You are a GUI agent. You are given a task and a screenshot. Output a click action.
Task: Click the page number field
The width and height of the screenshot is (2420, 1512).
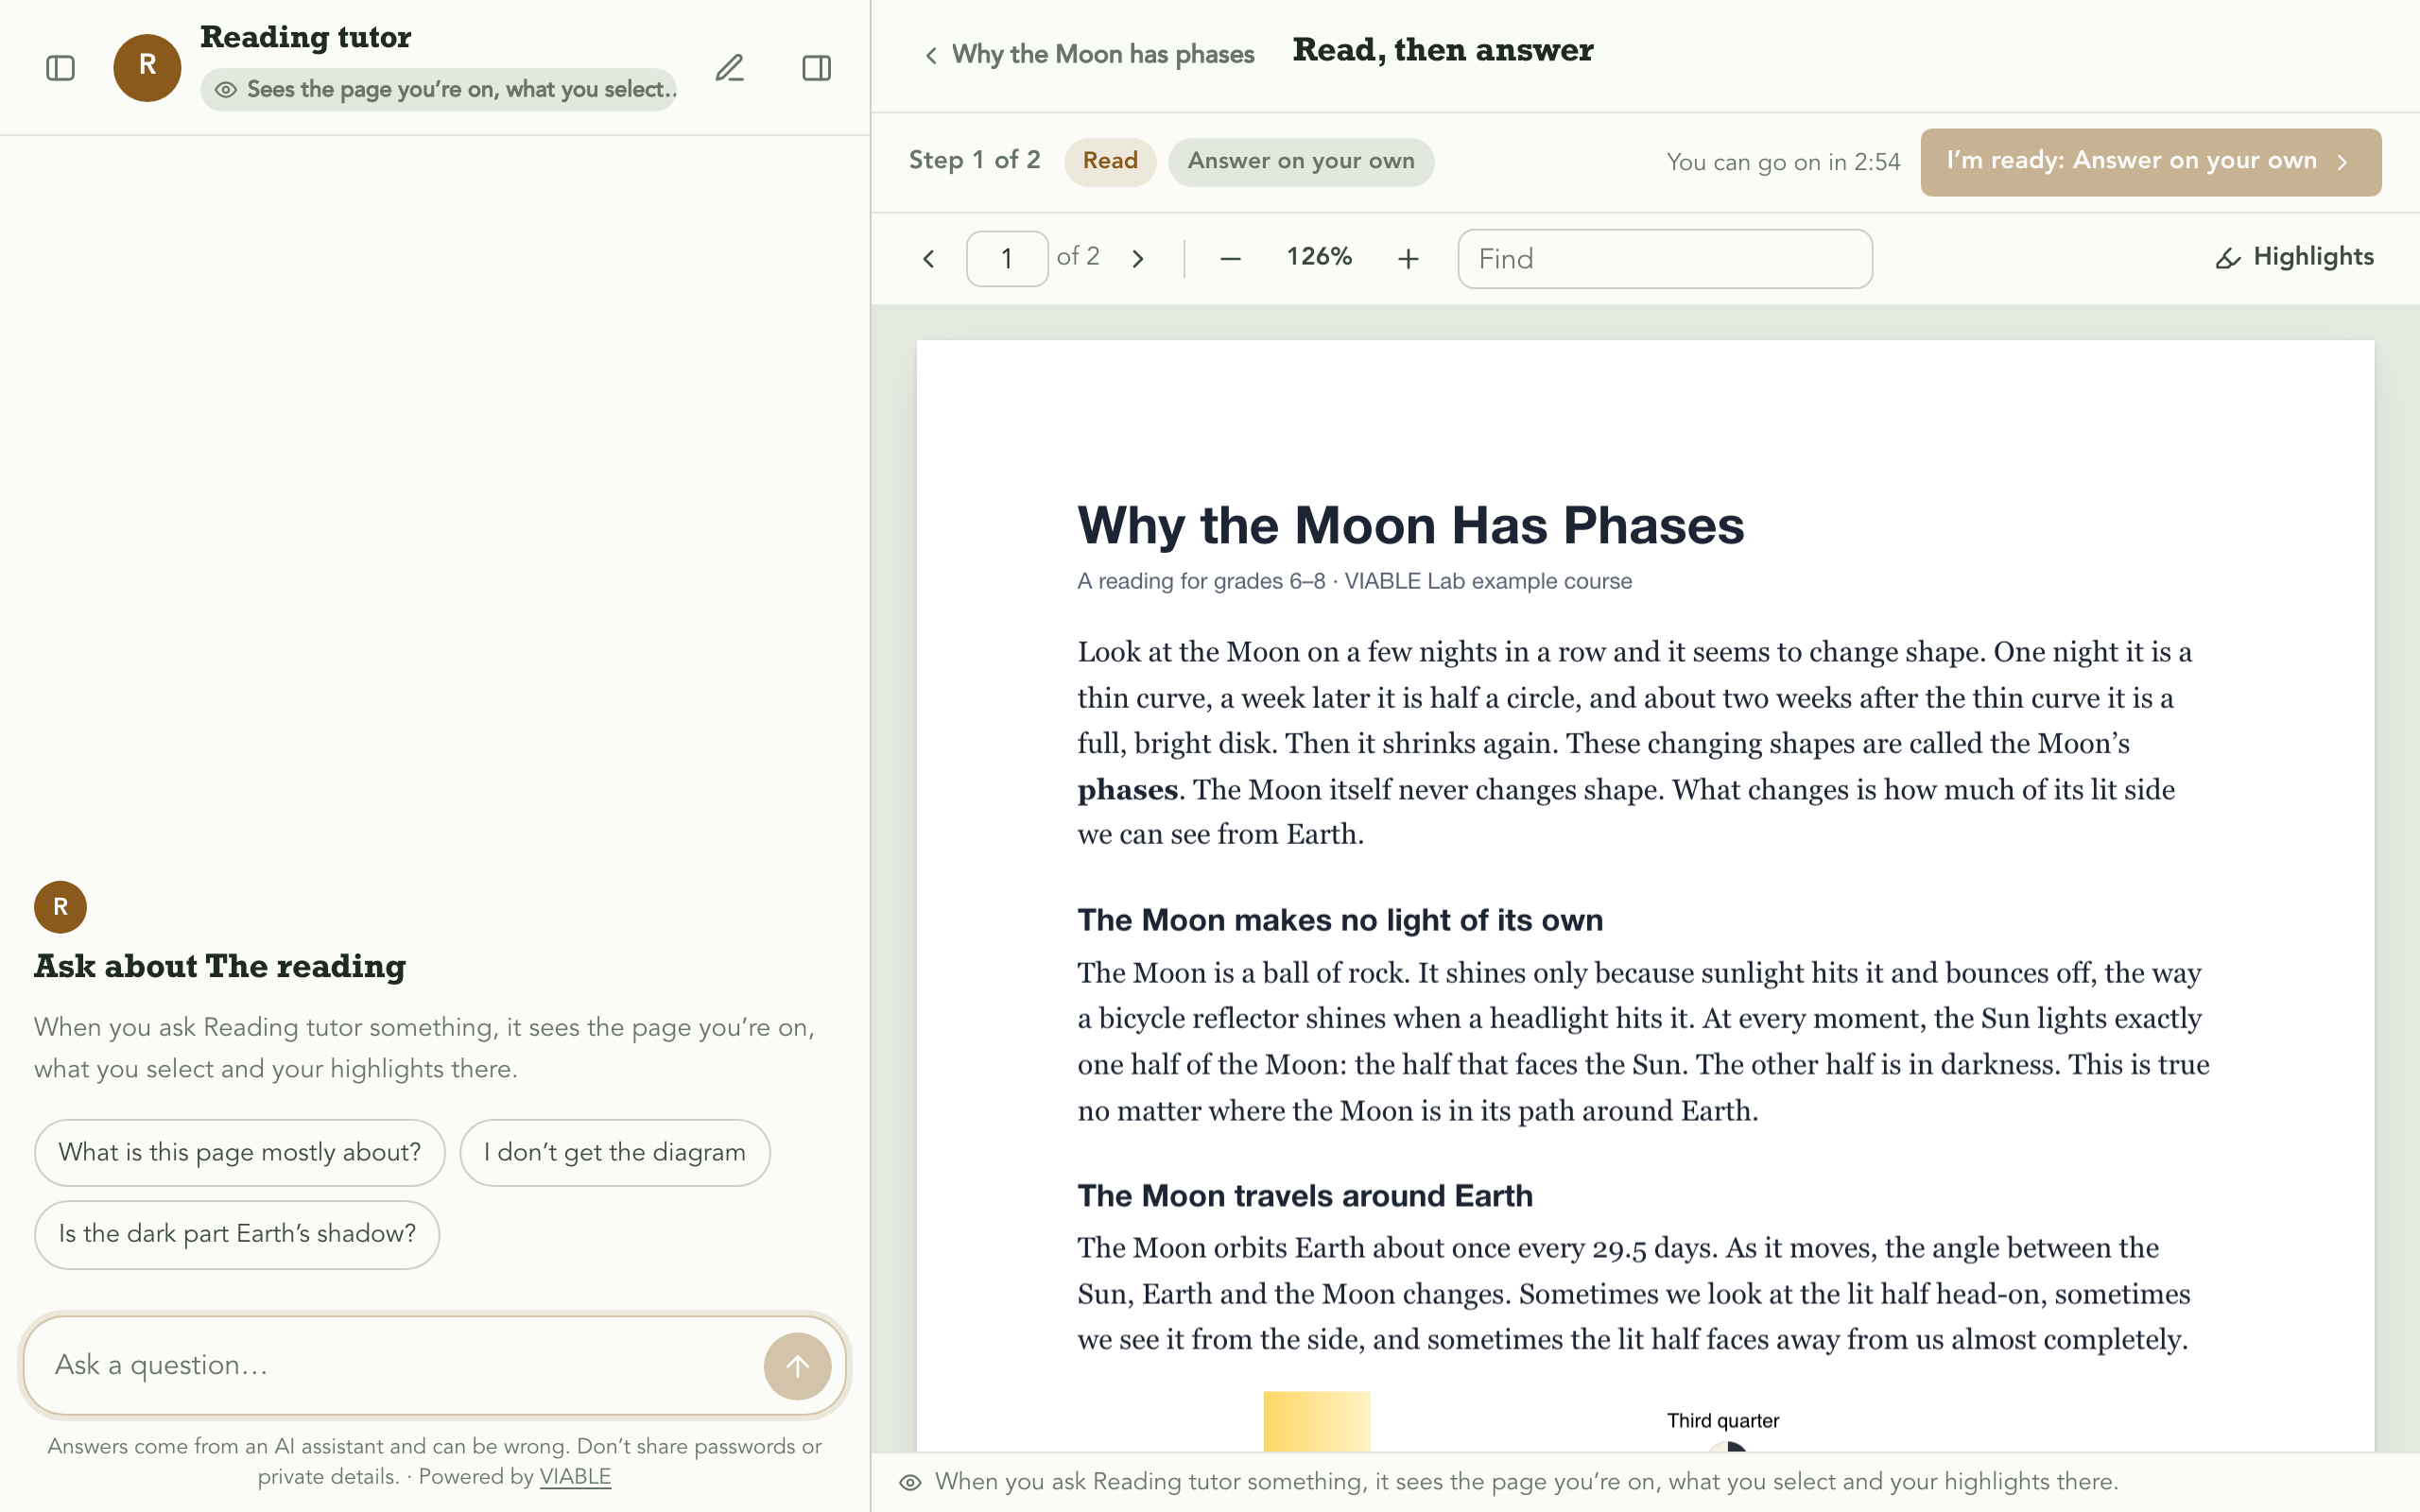coord(1007,259)
